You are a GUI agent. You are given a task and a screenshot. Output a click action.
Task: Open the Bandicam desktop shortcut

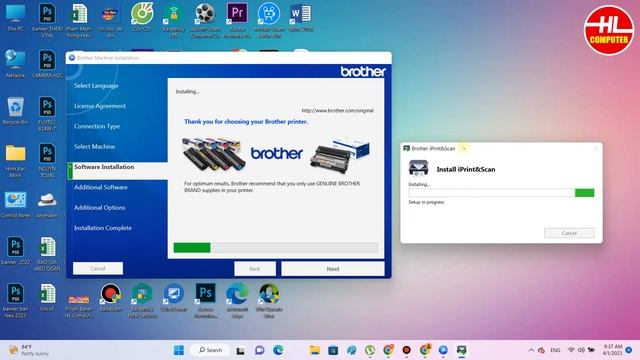[111, 298]
